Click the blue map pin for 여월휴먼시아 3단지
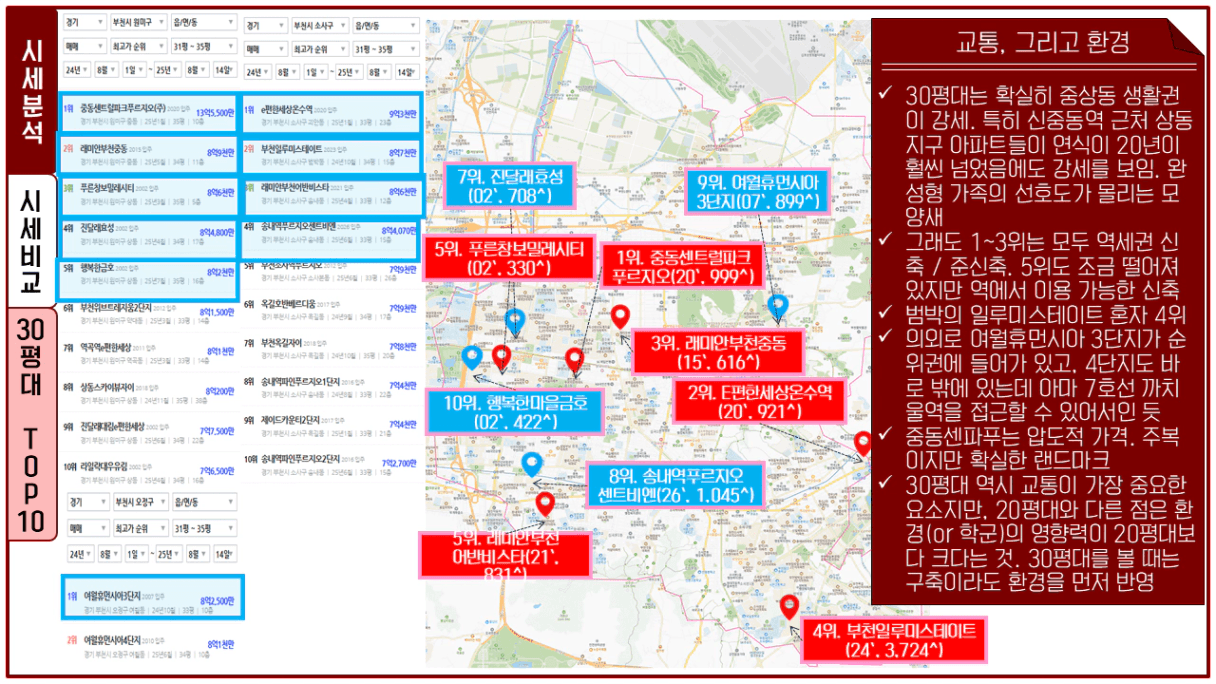 pos(777,306)
